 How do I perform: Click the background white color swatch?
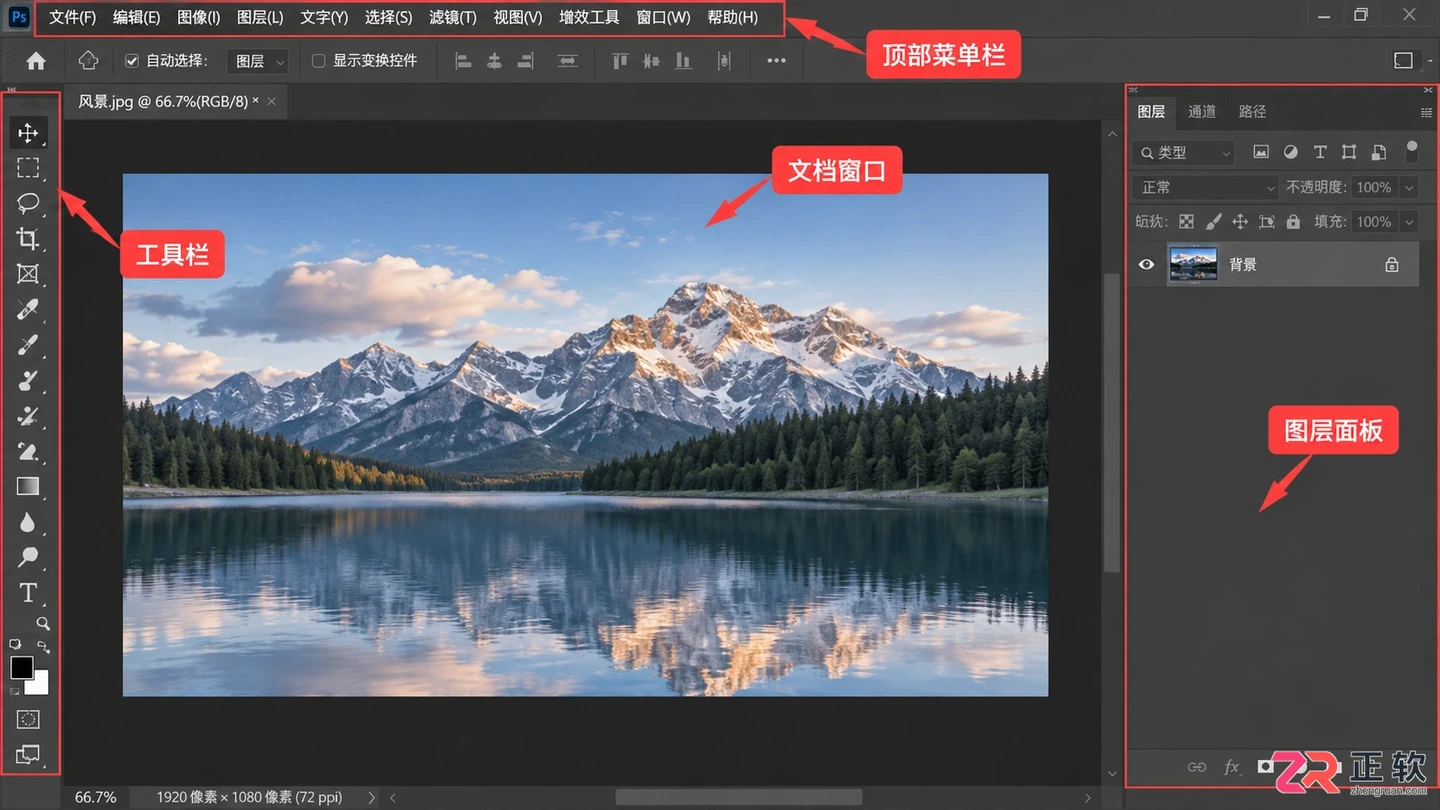pos(38,683)
